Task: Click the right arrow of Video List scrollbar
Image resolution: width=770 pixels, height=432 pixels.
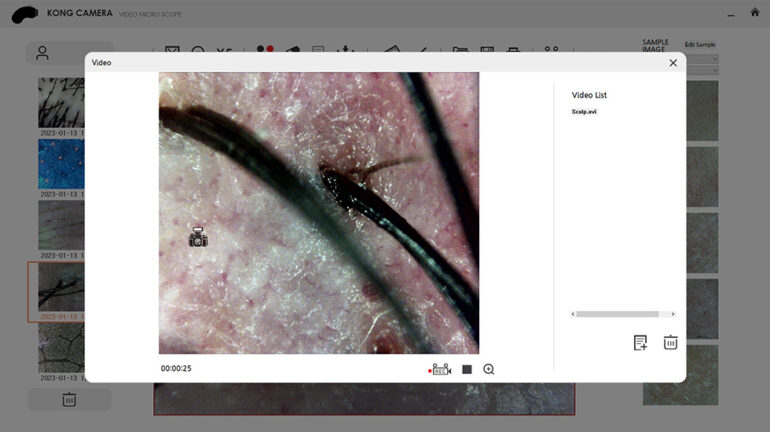Action: point(673,314)
